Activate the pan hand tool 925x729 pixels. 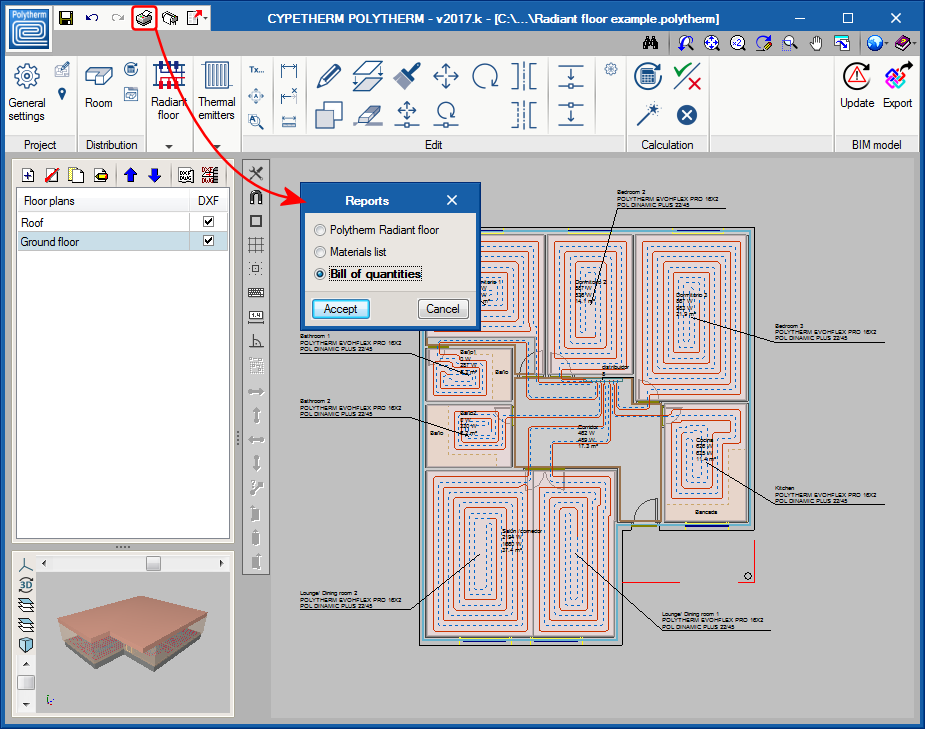pyautogui.click(x=814, y=43)
